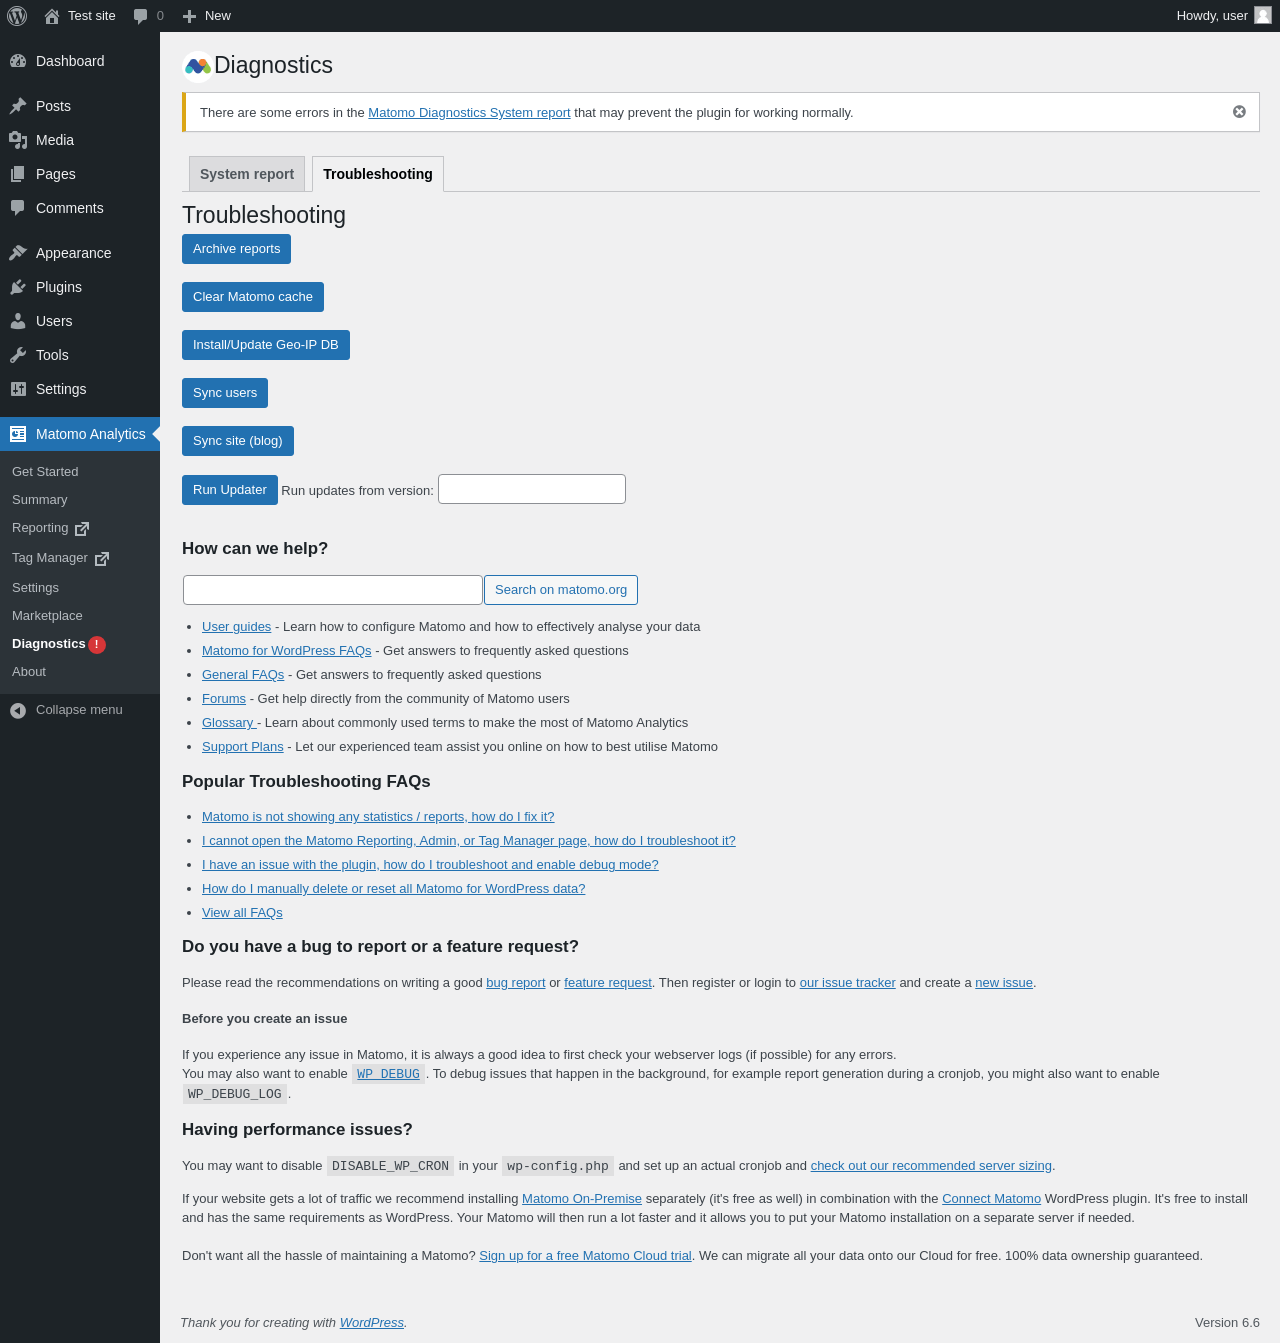Open FAQ about enabling debug mode

(430, 865)
